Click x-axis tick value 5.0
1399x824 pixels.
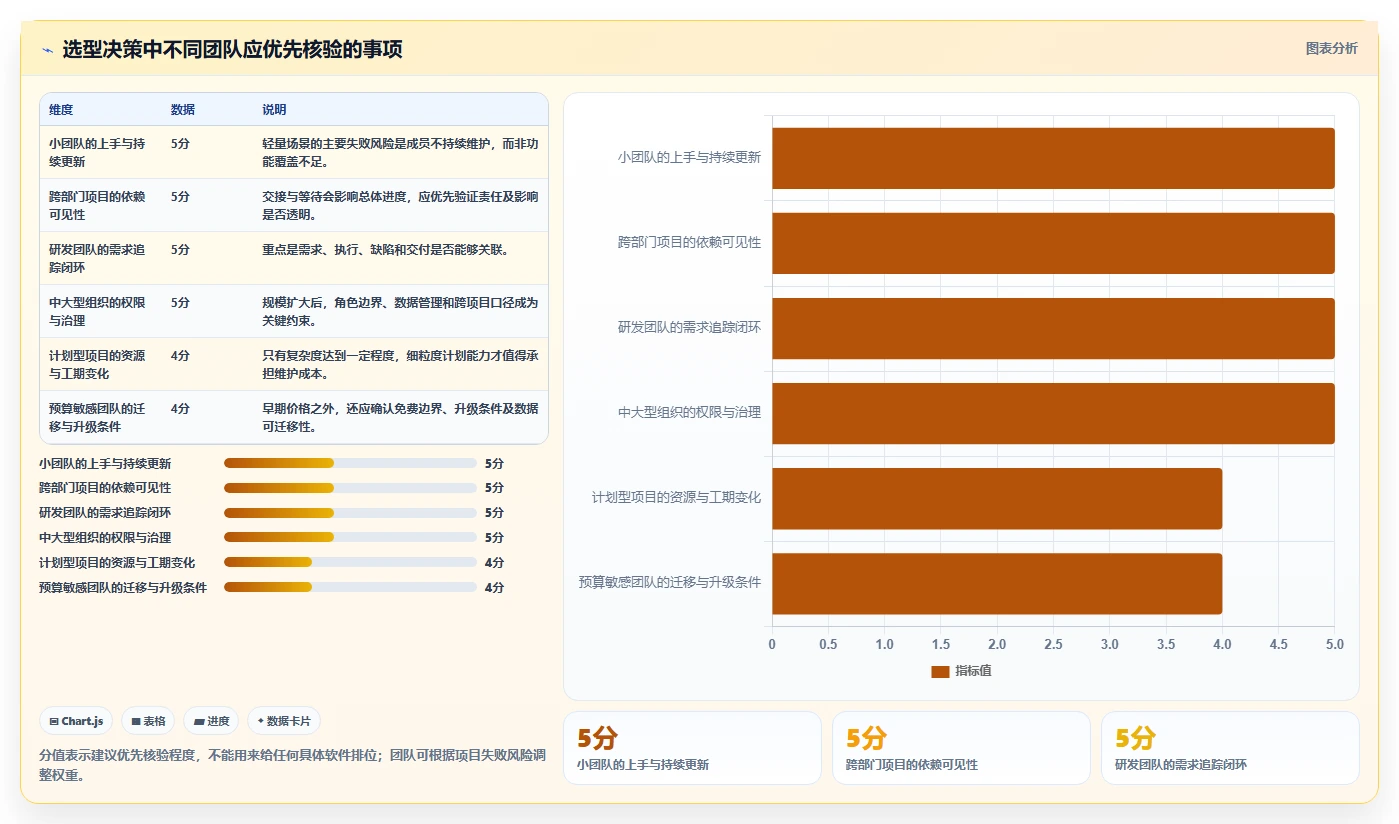(1334, 644)
